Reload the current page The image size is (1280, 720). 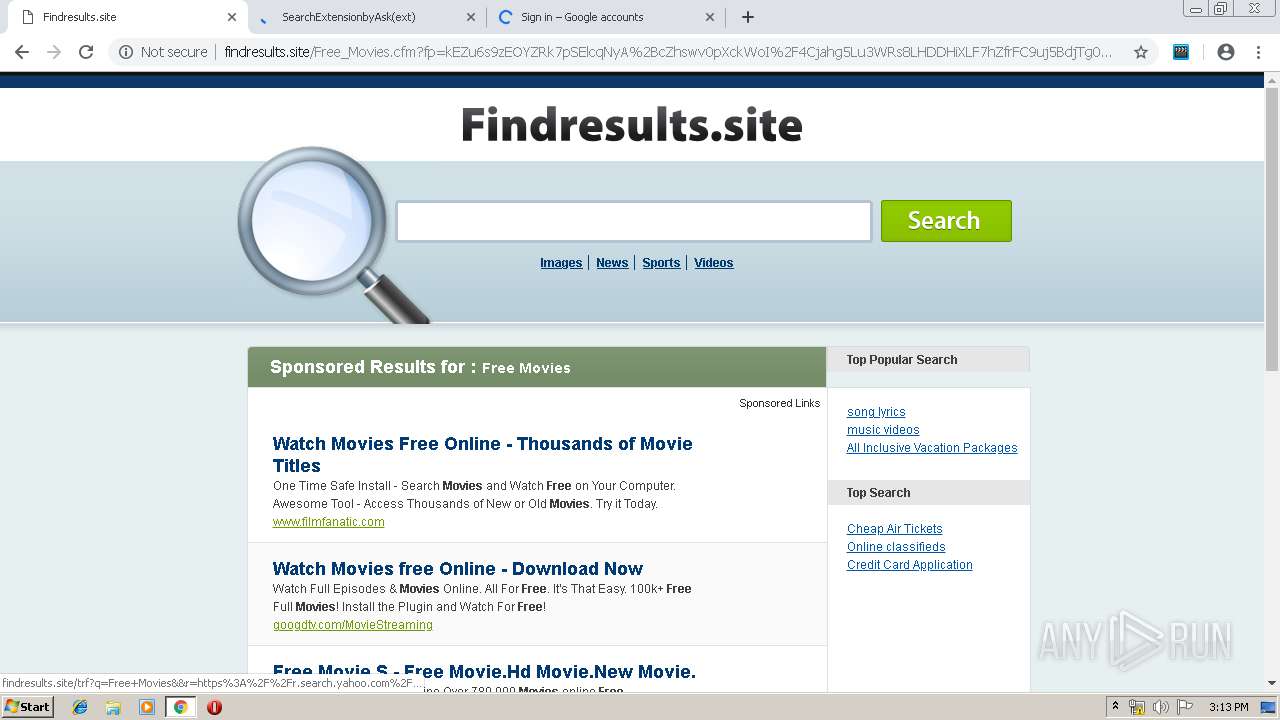click(x=86, y=52)
